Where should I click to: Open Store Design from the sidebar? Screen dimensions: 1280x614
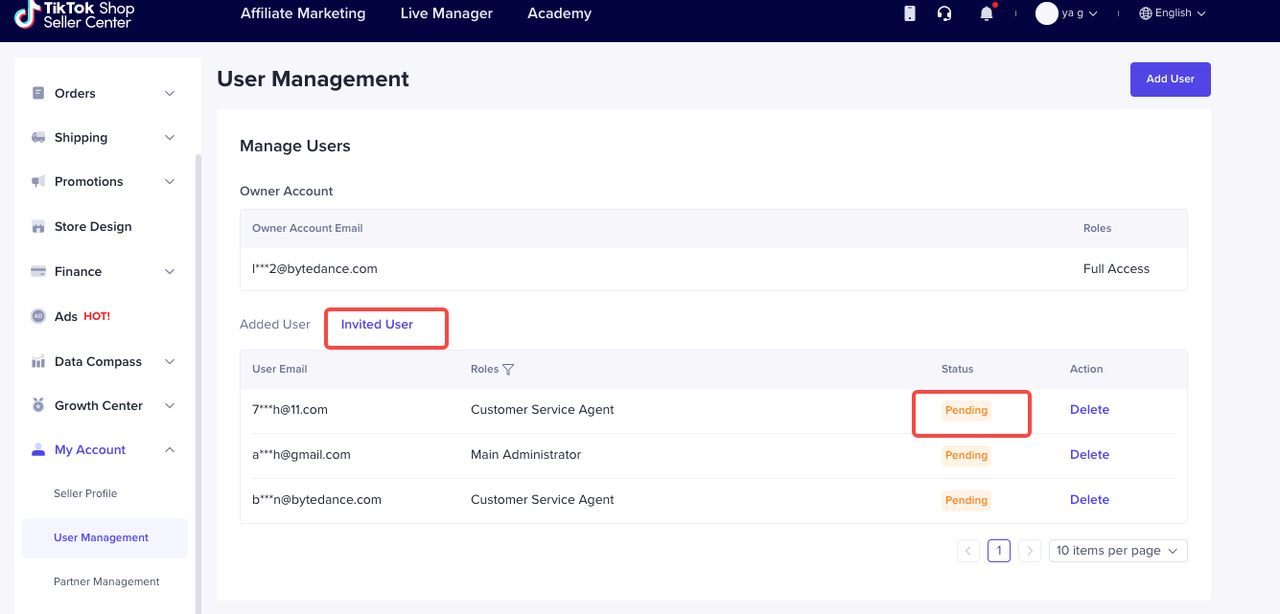tap(93, 227)
